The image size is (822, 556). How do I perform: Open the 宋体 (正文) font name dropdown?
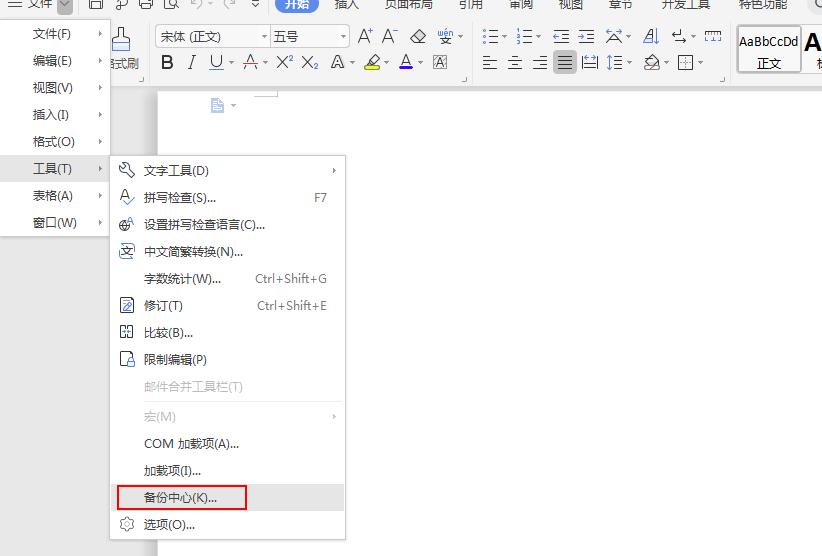[264, 37]
